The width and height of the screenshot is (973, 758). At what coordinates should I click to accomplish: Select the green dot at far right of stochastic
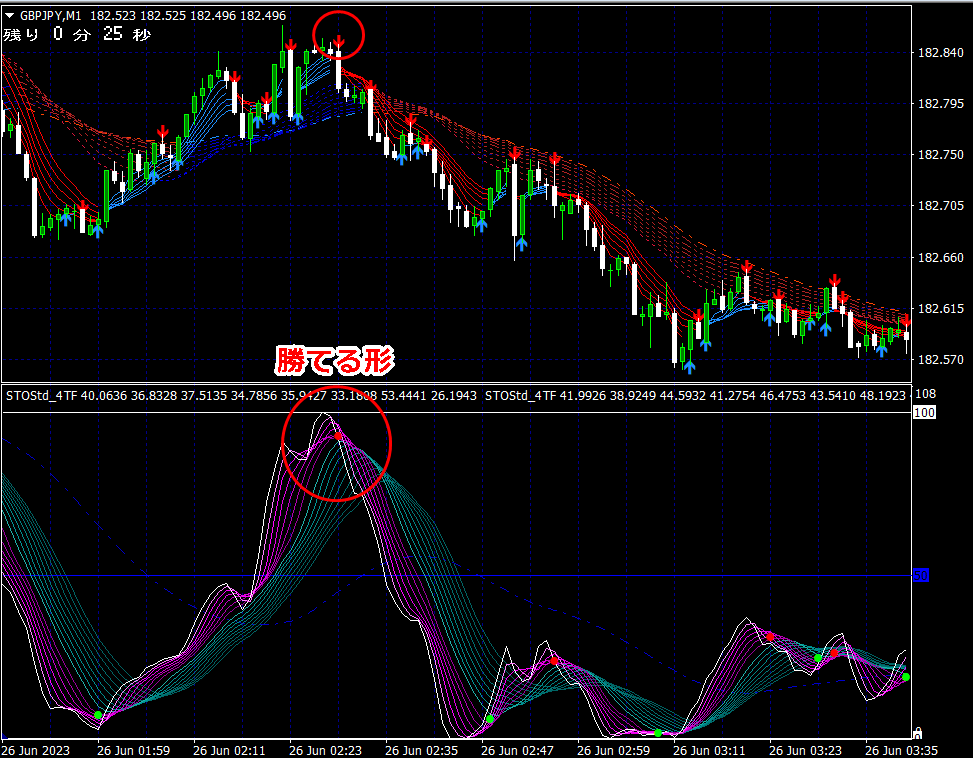(x=906, y=677)
